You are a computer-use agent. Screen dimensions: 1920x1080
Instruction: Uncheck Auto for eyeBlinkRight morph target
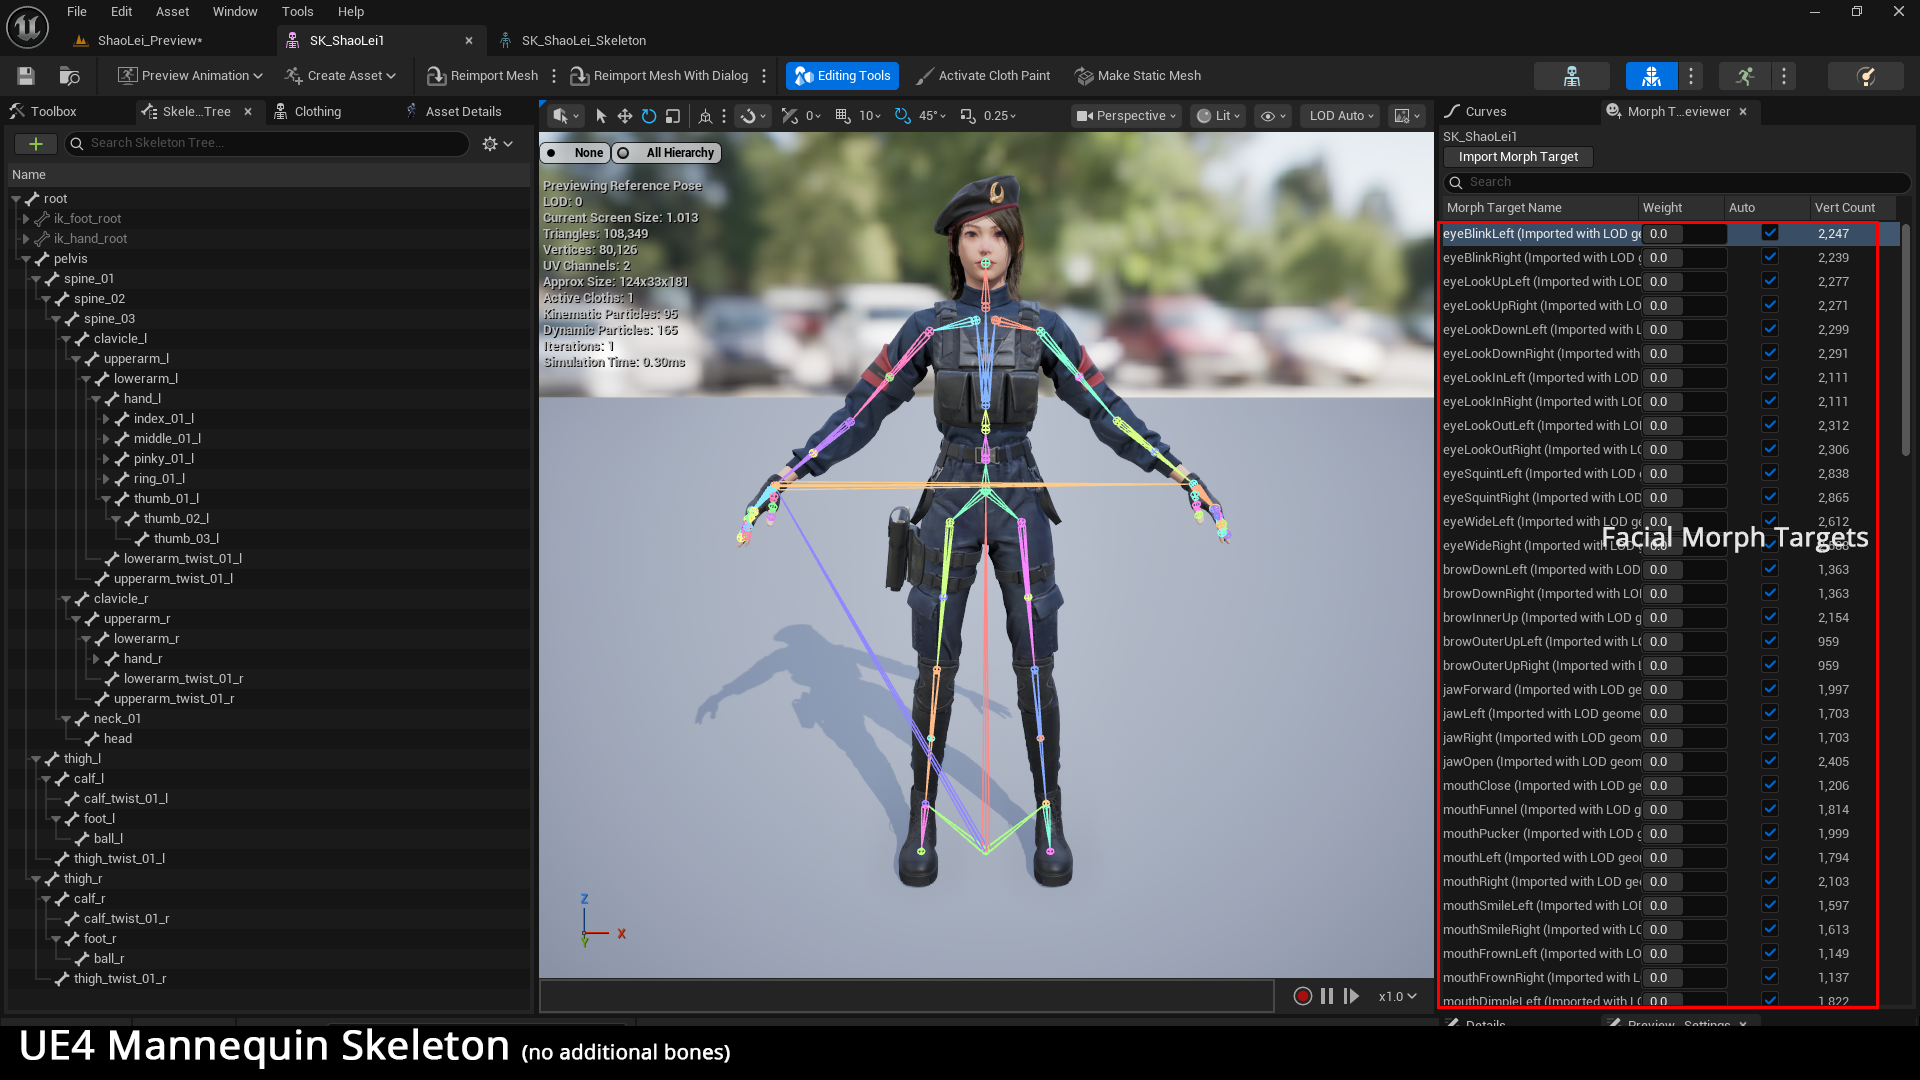[x=1770, y=257]
